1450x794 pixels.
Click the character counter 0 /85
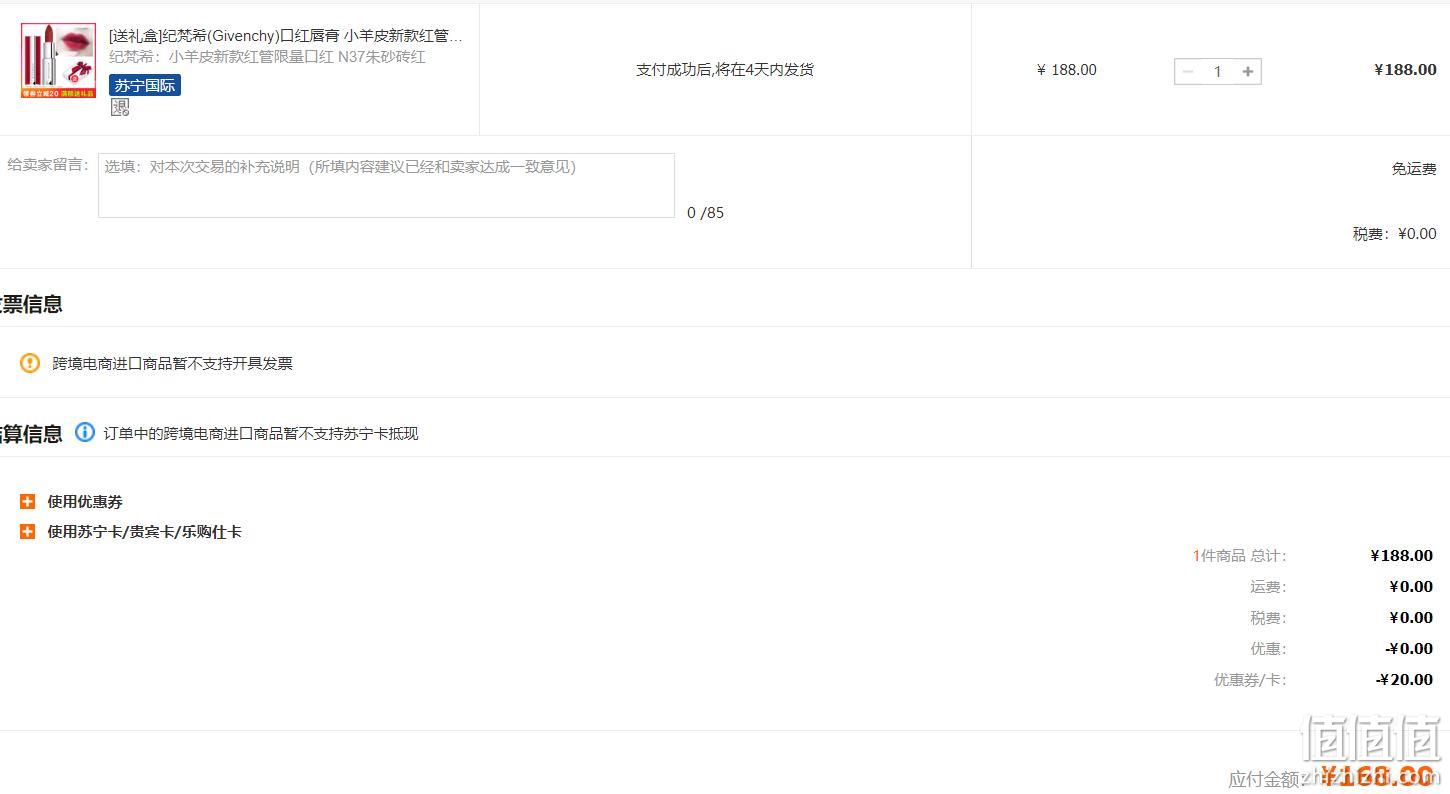tap(705, 213)
